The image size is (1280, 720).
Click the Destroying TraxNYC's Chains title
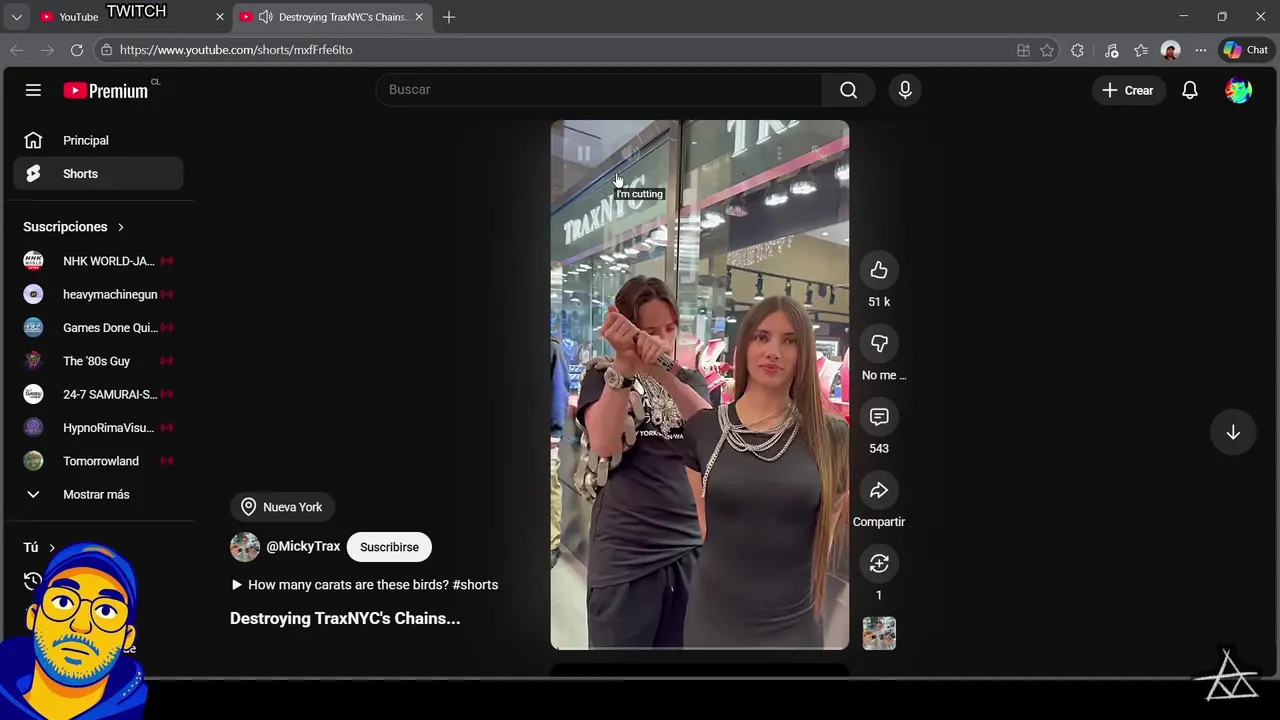pyautogui.click(x=345, y=618)
